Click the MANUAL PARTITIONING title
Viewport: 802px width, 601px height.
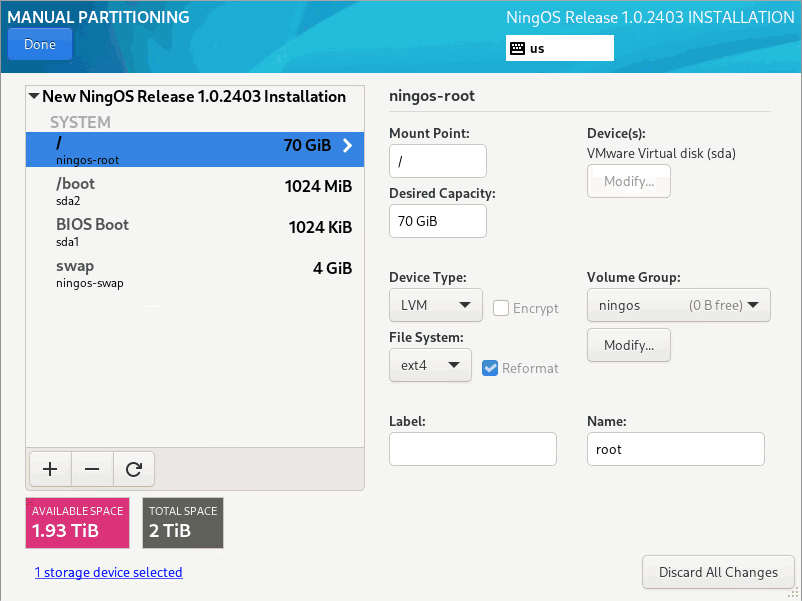[98, 17]
